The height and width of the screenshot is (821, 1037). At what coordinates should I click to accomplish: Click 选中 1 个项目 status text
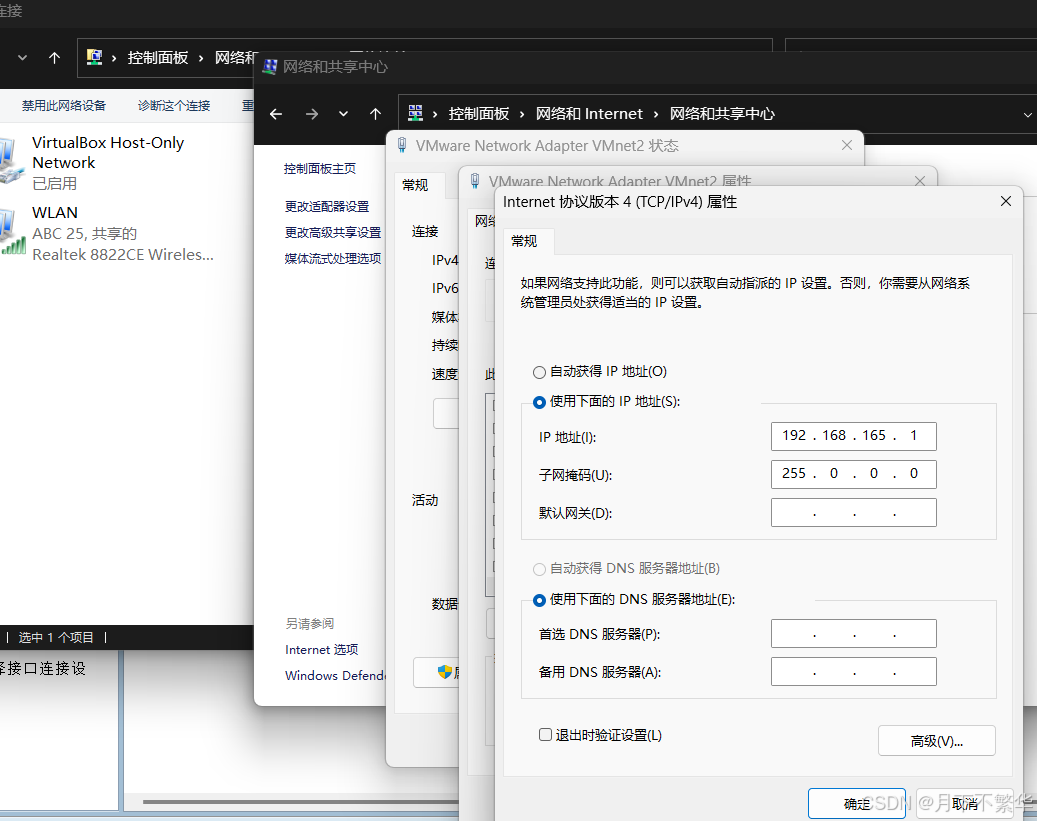click(x=56, y=637)
